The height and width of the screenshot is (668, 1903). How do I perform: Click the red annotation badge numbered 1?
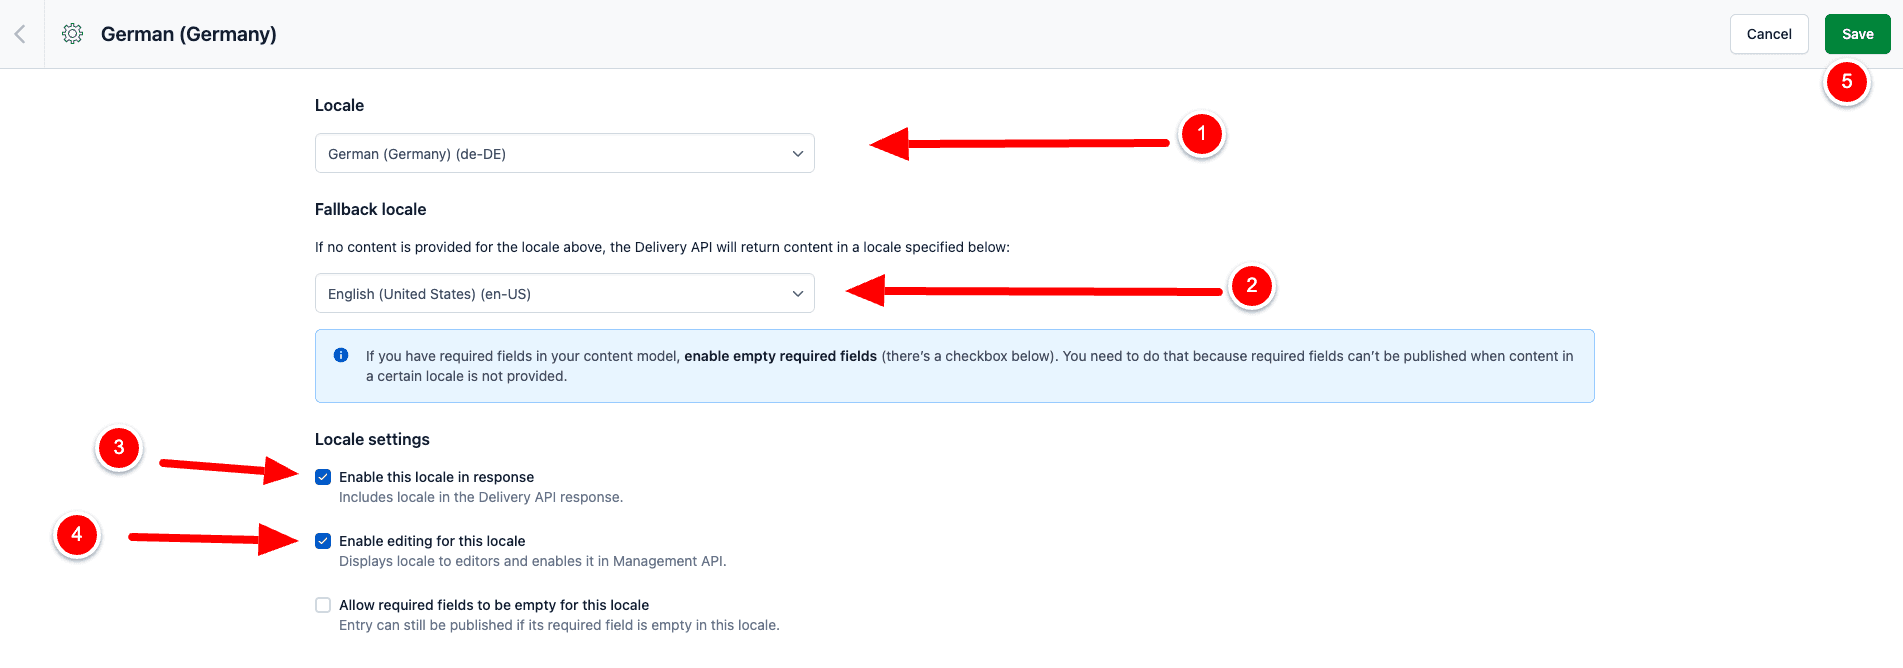[1201, 134]
